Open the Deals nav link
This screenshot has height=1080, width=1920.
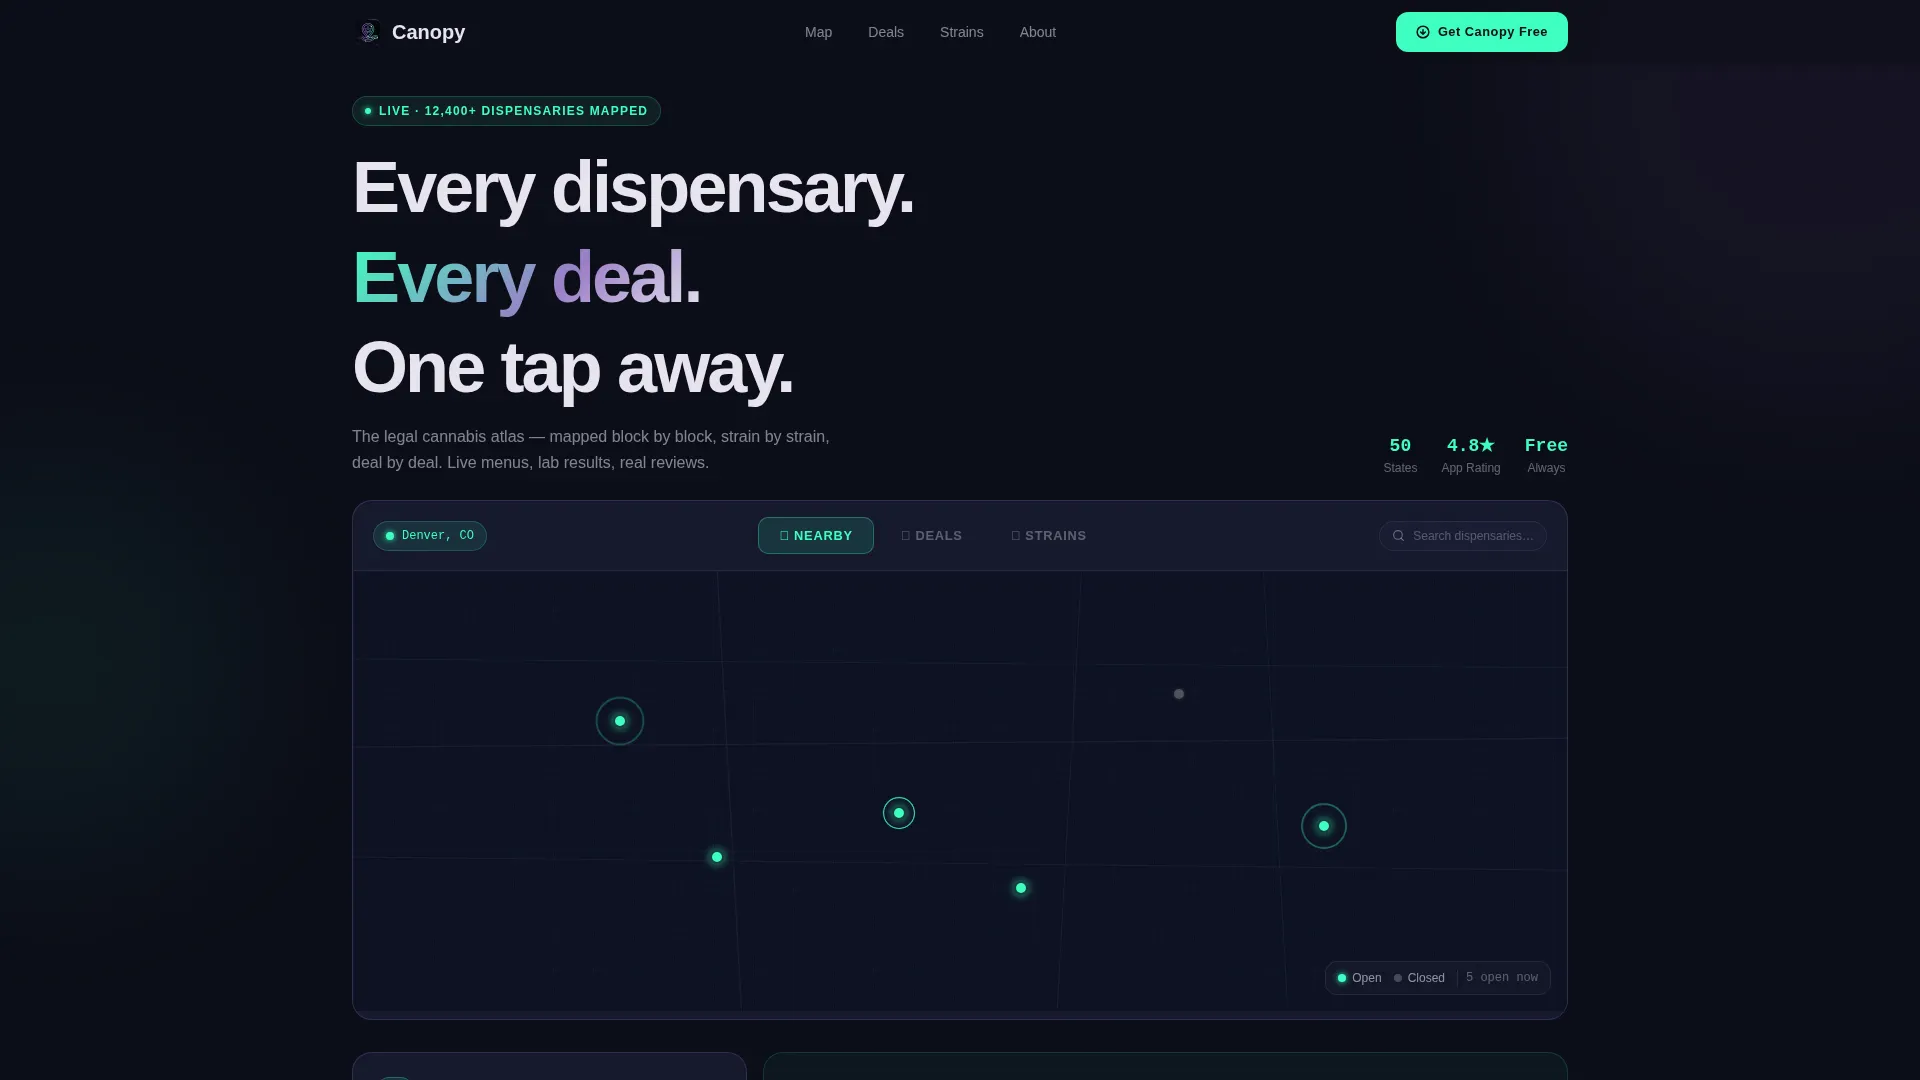point(886,32)
